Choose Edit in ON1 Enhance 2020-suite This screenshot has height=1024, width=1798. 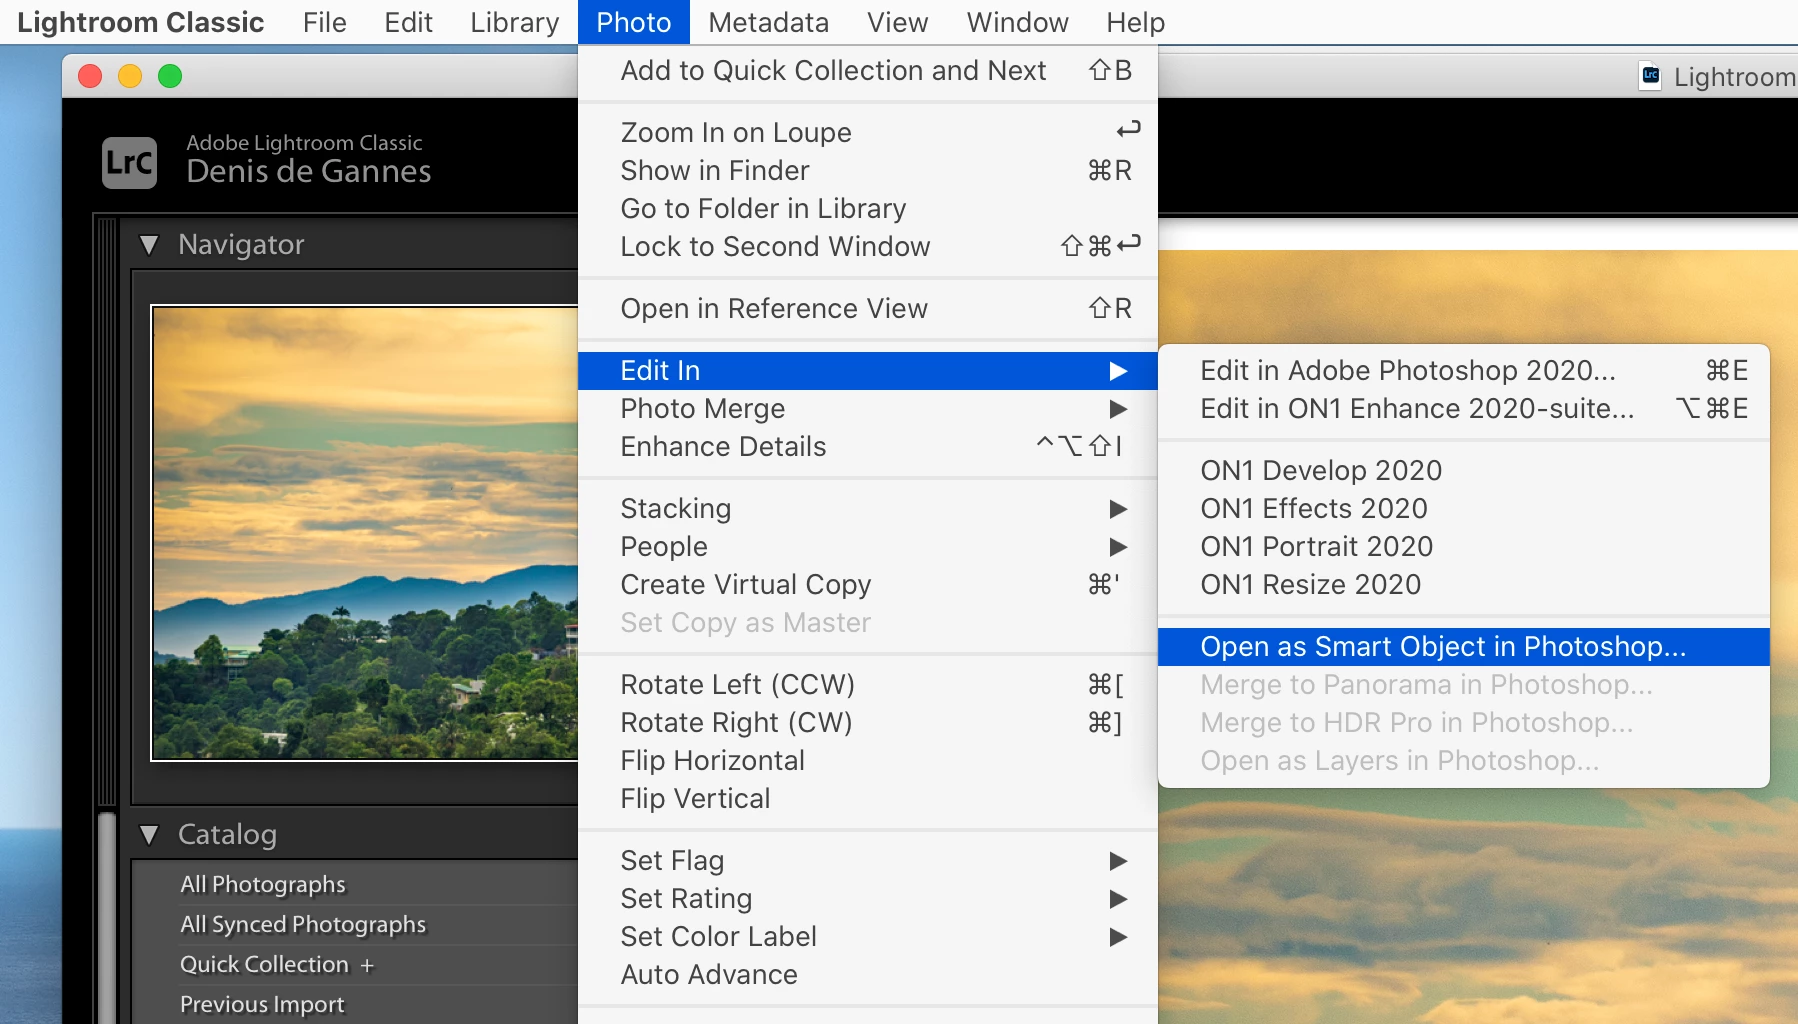tap(1464, 409)
